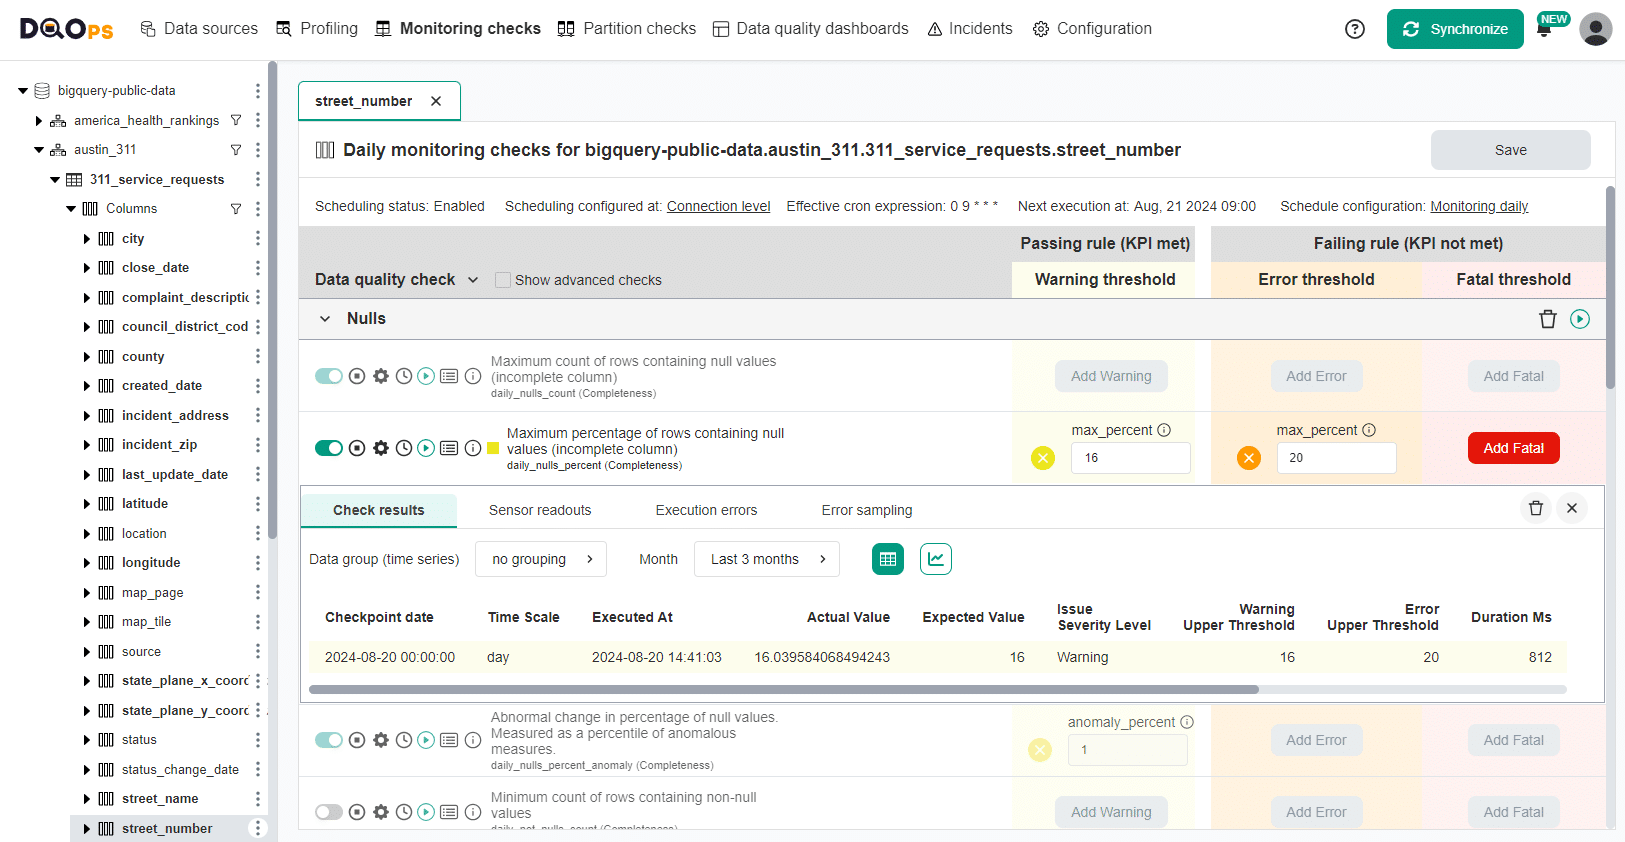Open three-dot menu for bigquery-public-data
1625x842 pixels.
pos(258,91)
